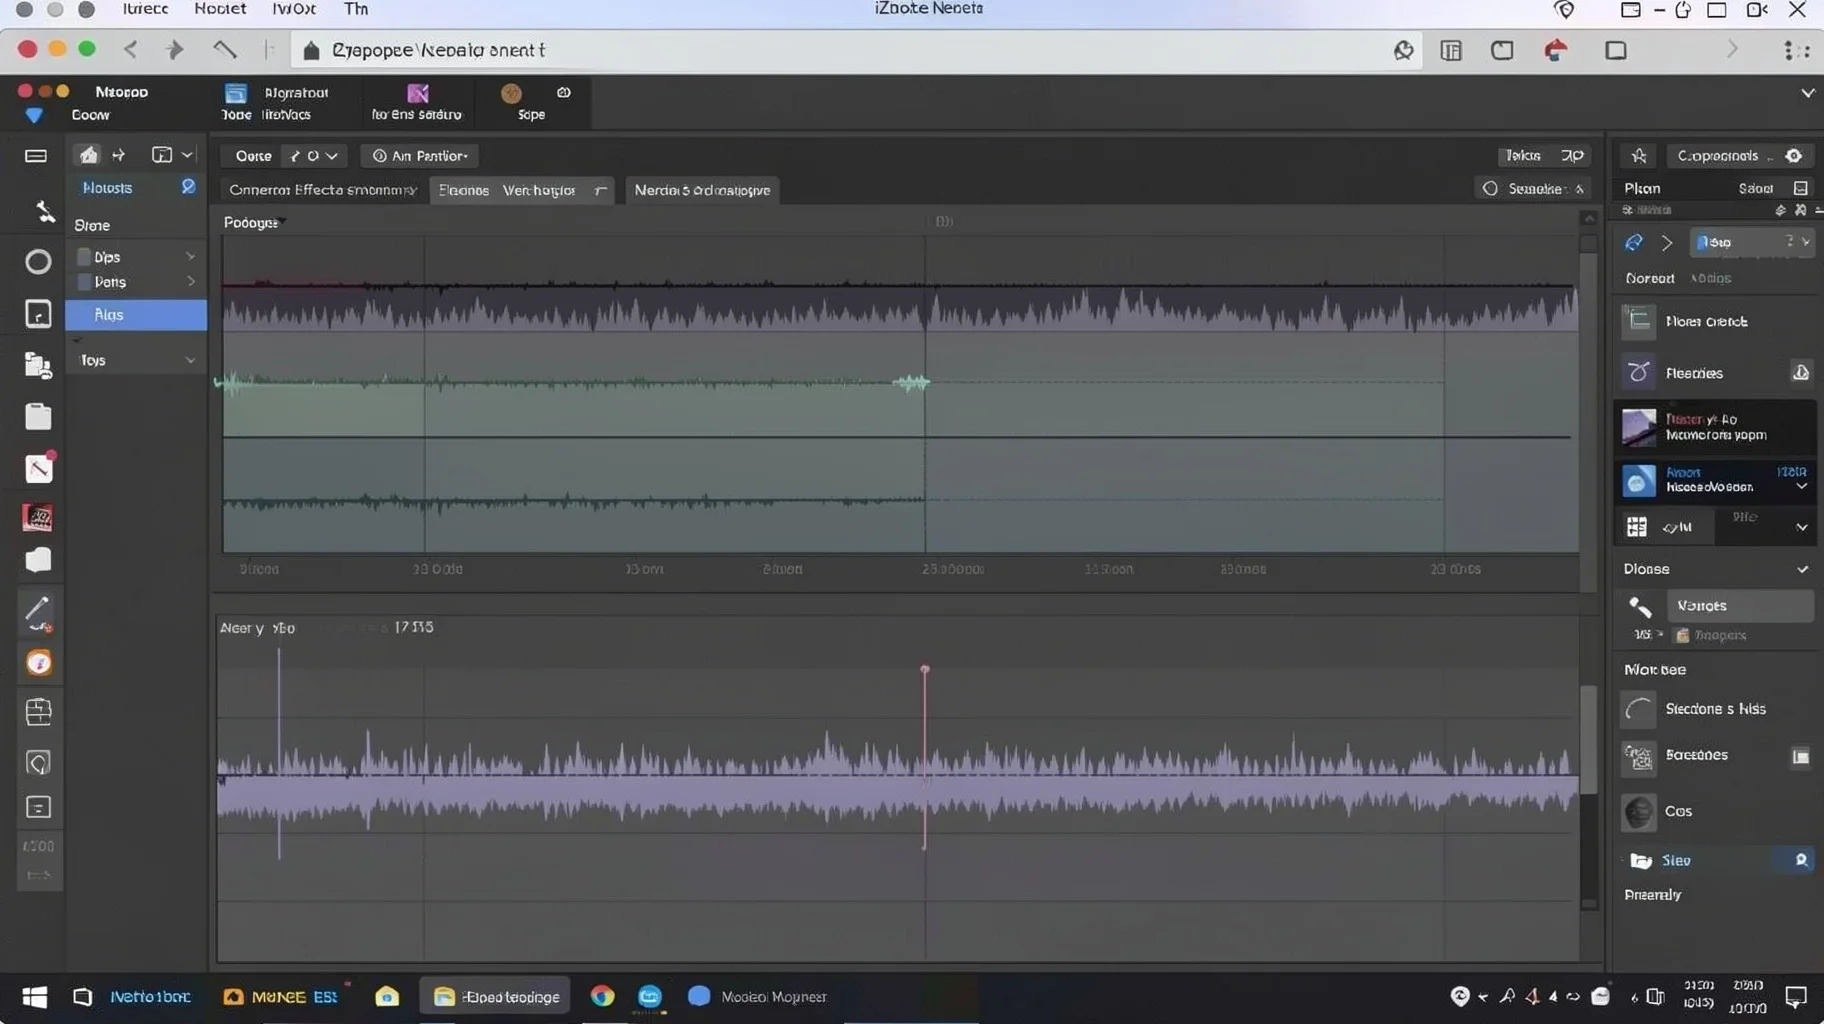
Task: Click the pink icon above 'lto Ens Sardtro'
Action: coord(418,93)
